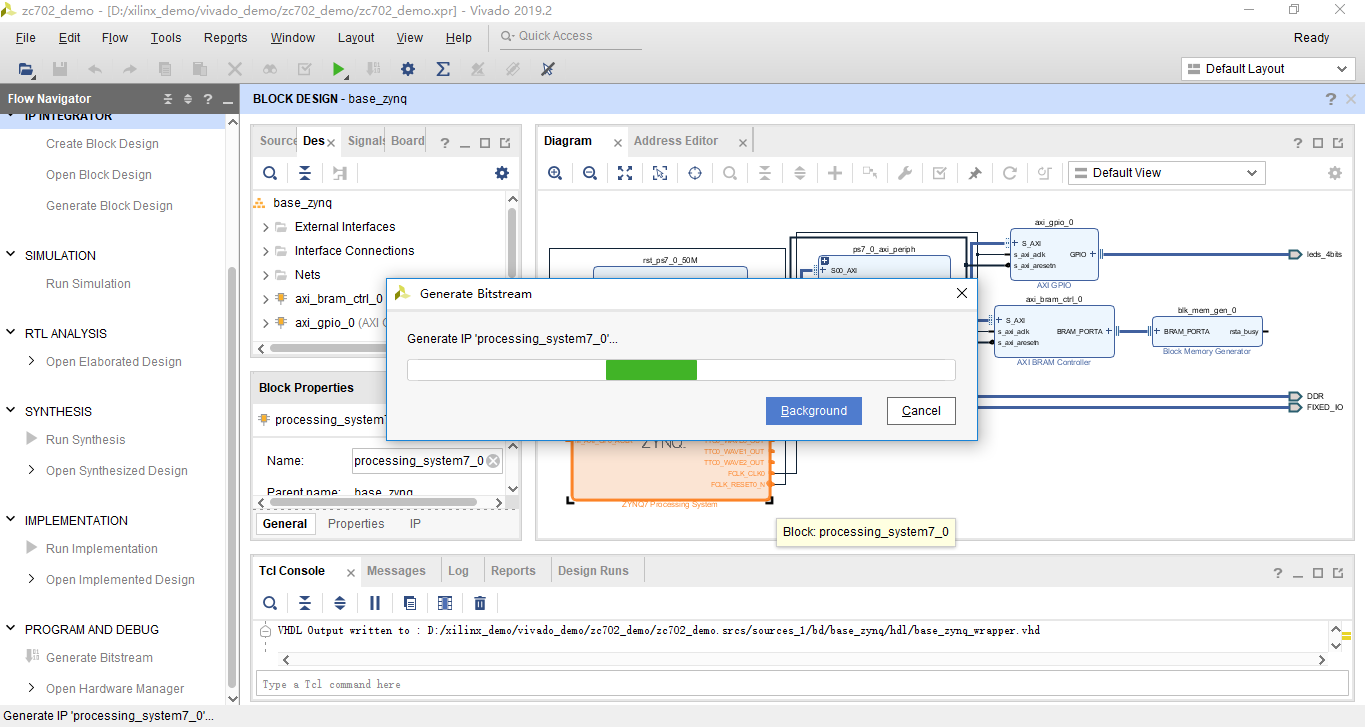The image size is (1365, 727).
Task: Select blk_mem_gen_0 block in diagram
Action: [1207, 330]
